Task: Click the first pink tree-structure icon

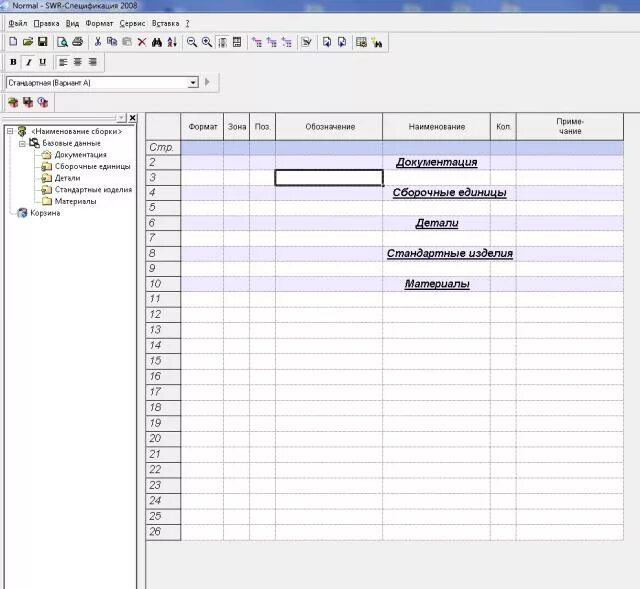Action: (x=257, y=42)
